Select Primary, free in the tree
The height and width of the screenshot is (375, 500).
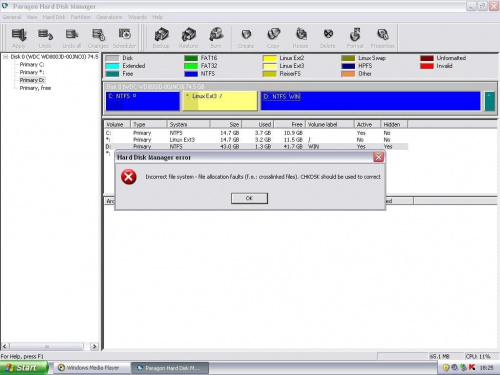(x=35, y=88)
